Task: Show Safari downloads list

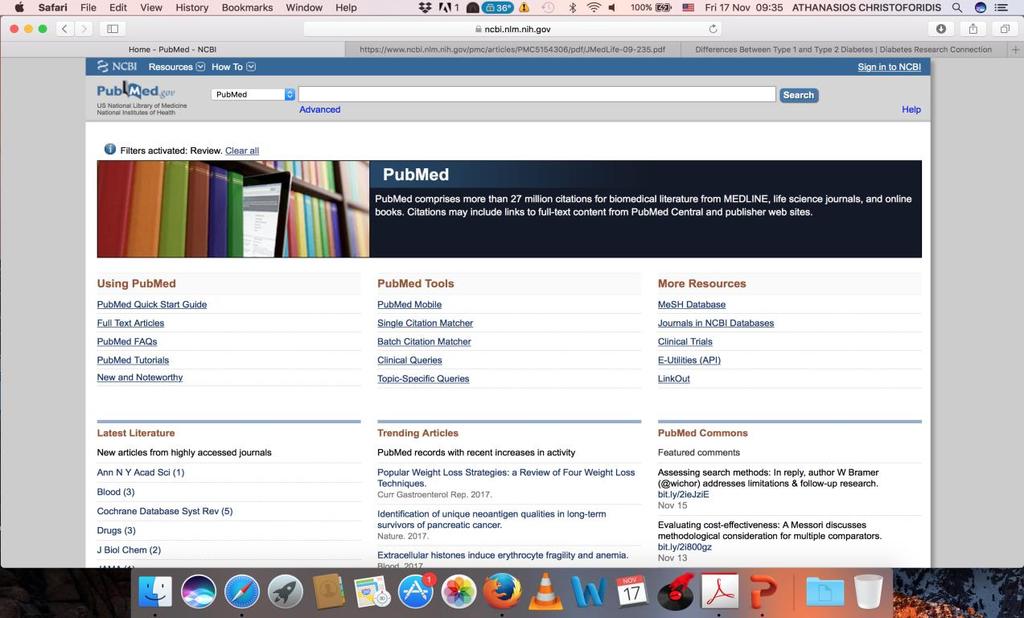Action: tap(940, 29)
